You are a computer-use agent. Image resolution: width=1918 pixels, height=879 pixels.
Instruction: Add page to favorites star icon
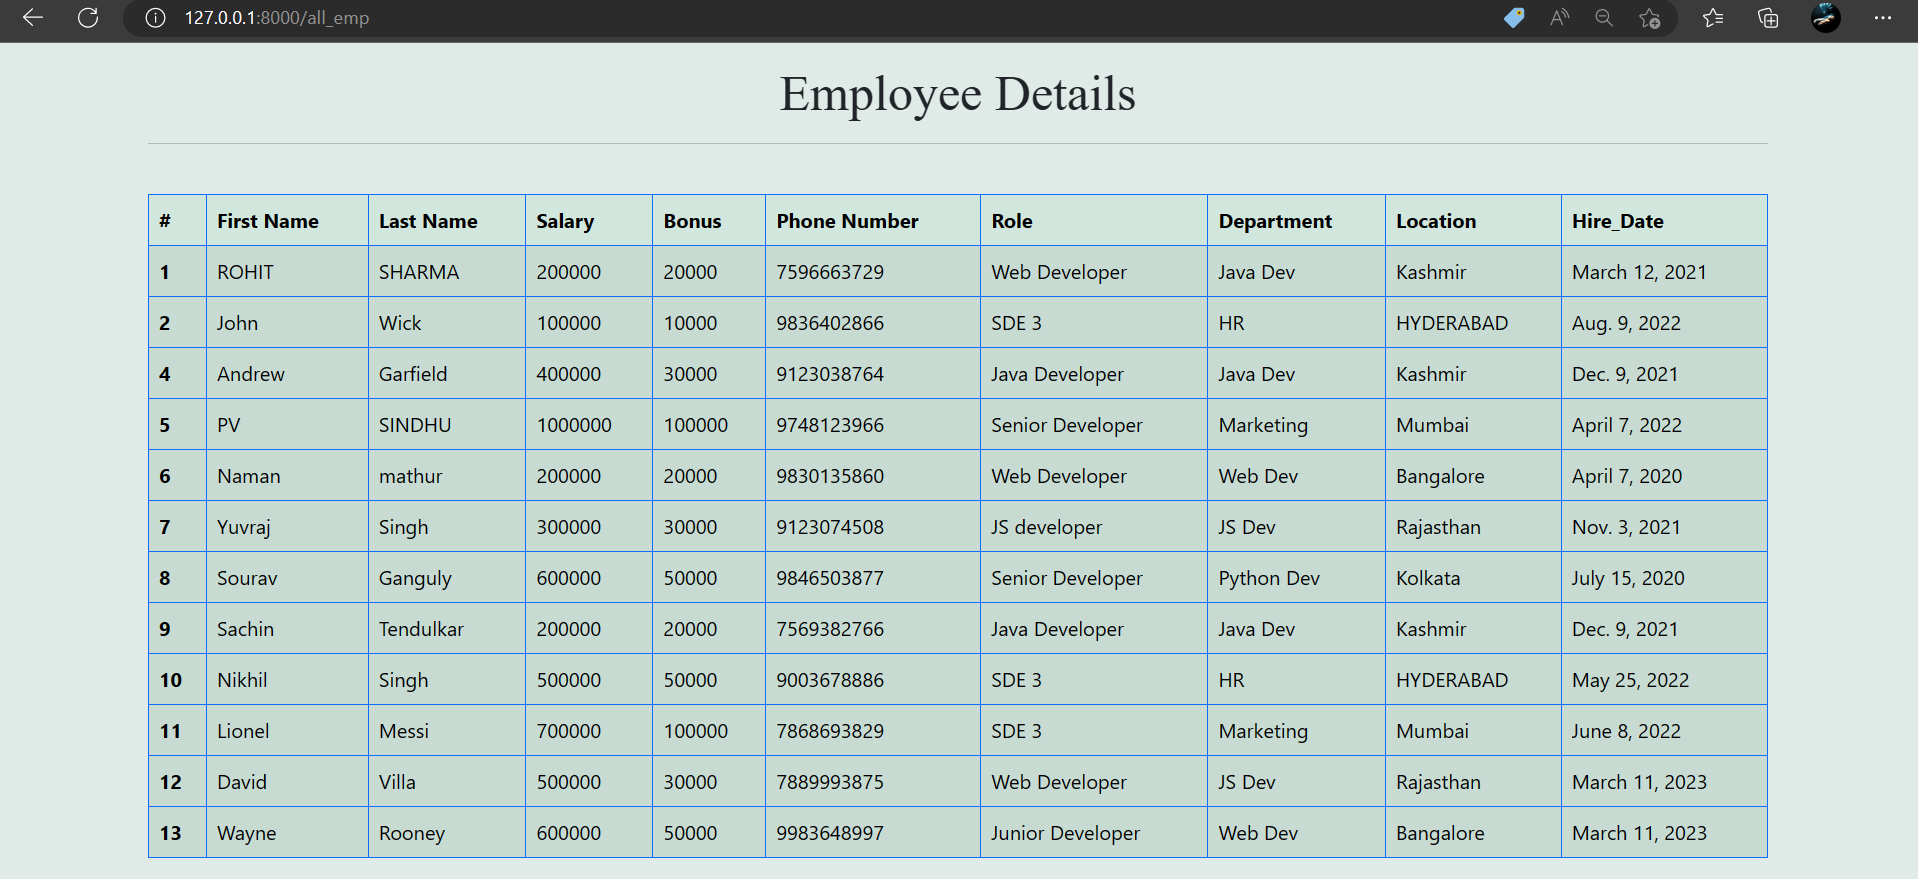[x=1650, y=18]
